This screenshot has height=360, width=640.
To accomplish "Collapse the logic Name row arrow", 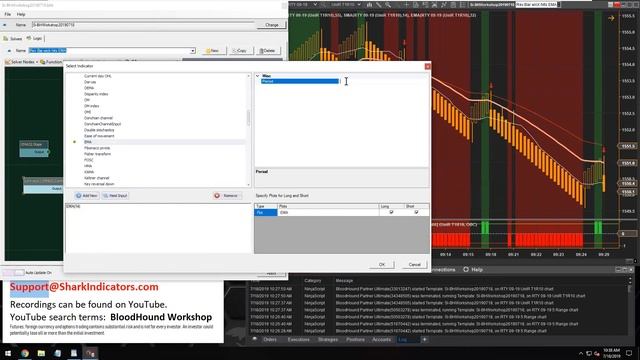I will pyautogui.click(x=9, y=51).
